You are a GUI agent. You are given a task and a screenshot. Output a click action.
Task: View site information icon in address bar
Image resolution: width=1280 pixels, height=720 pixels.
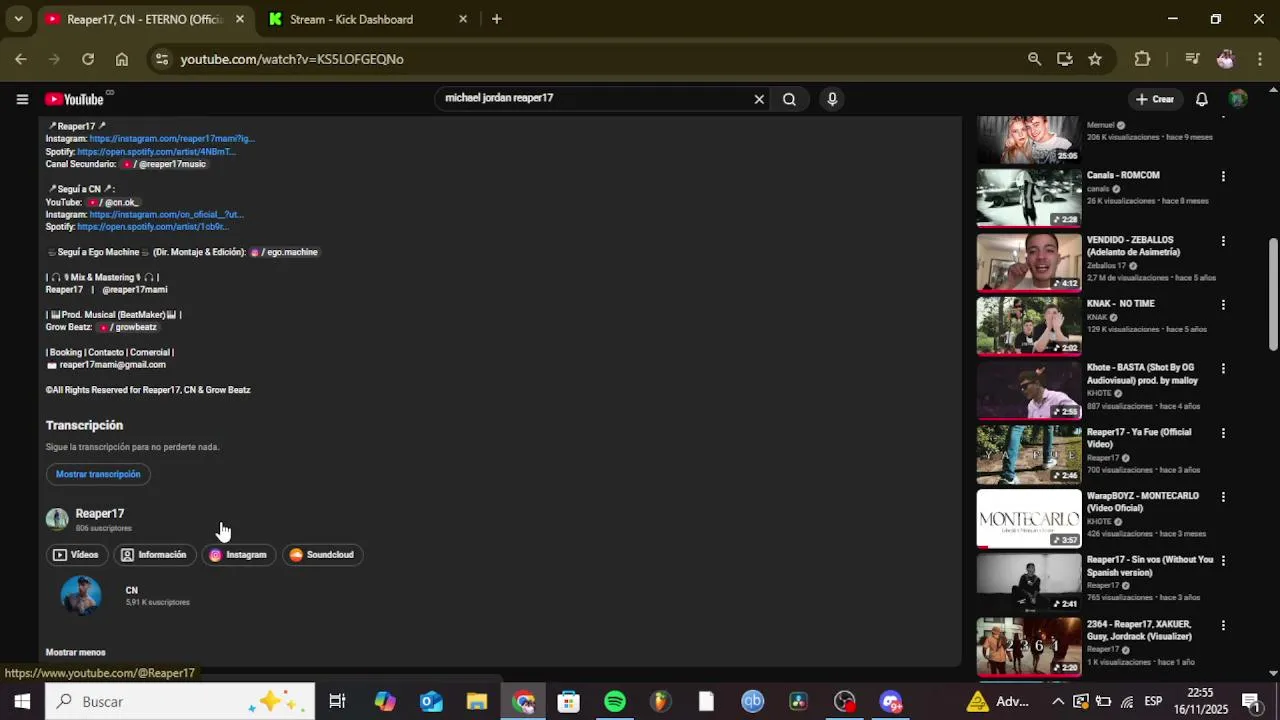pos(163,59)
